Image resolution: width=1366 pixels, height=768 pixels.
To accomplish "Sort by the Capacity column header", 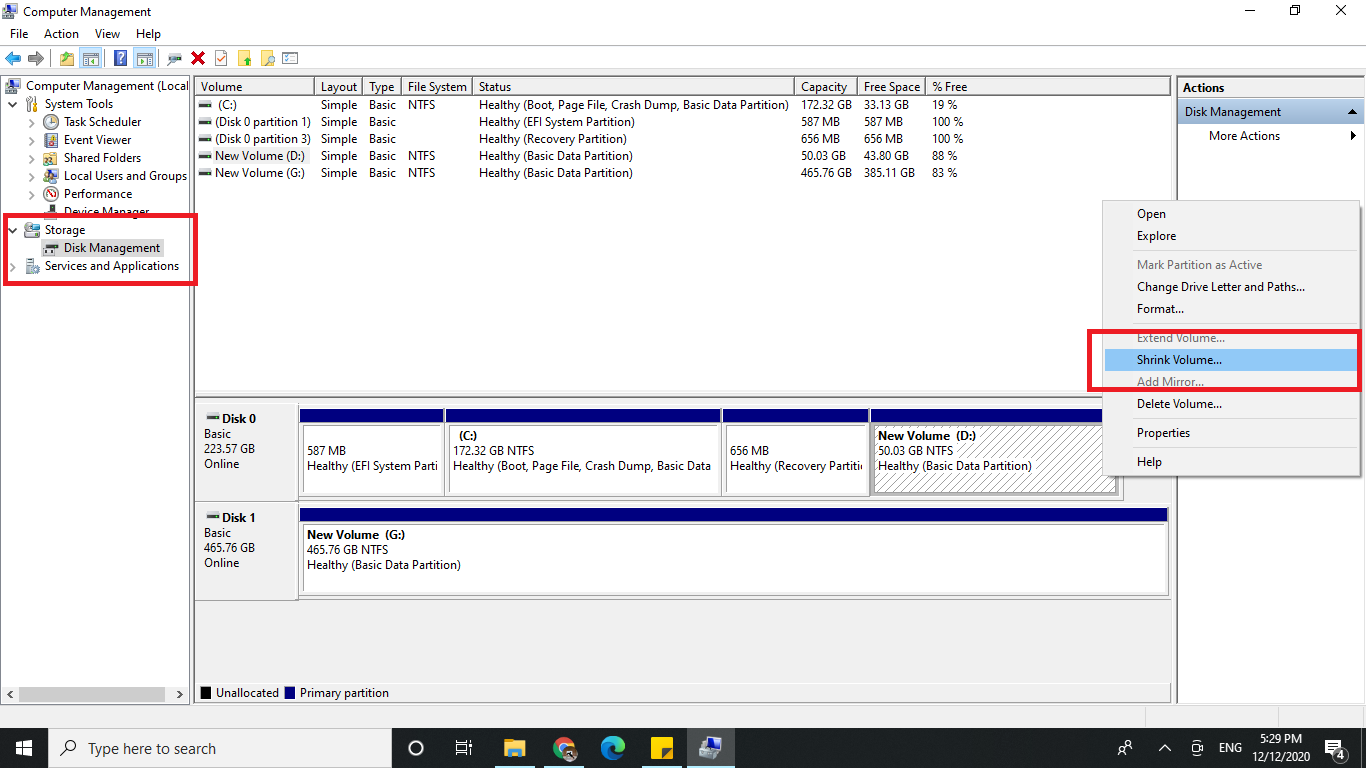I will pos(828,87).
